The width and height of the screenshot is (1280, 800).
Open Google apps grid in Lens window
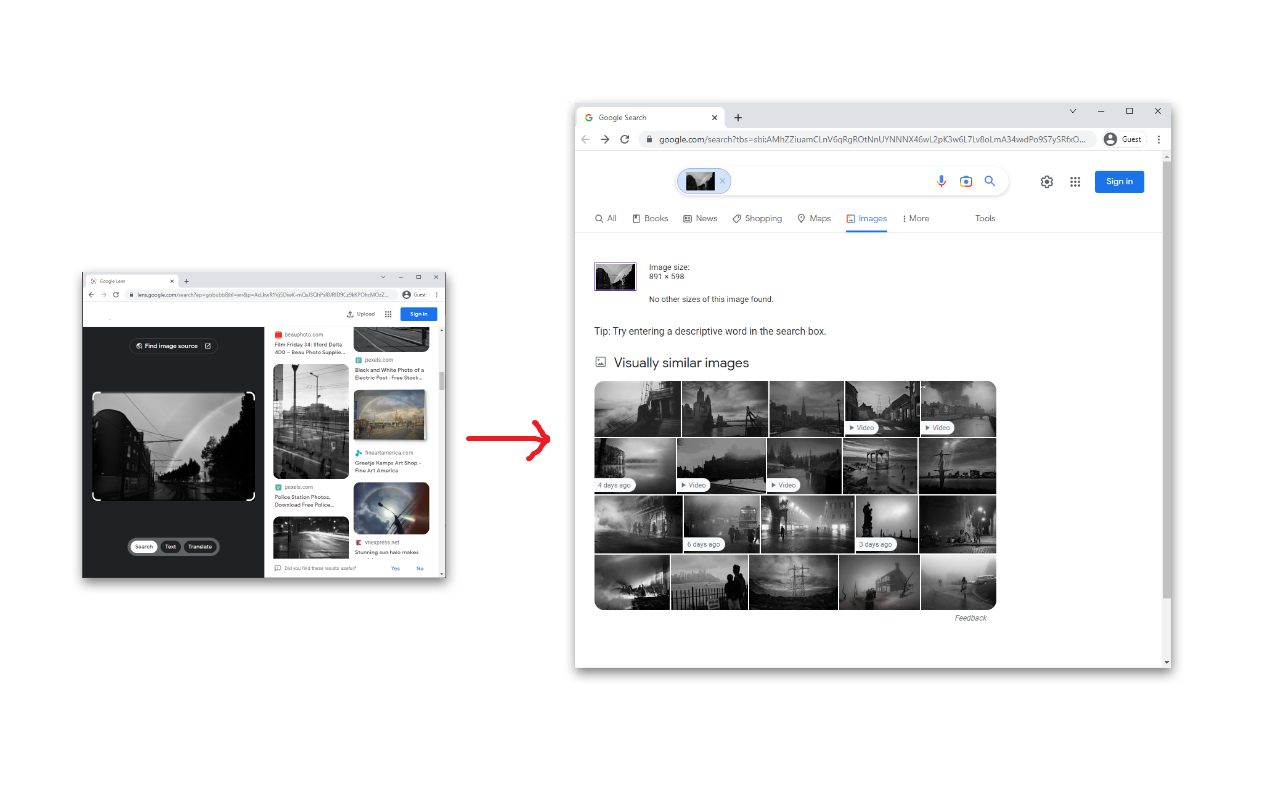388,314
